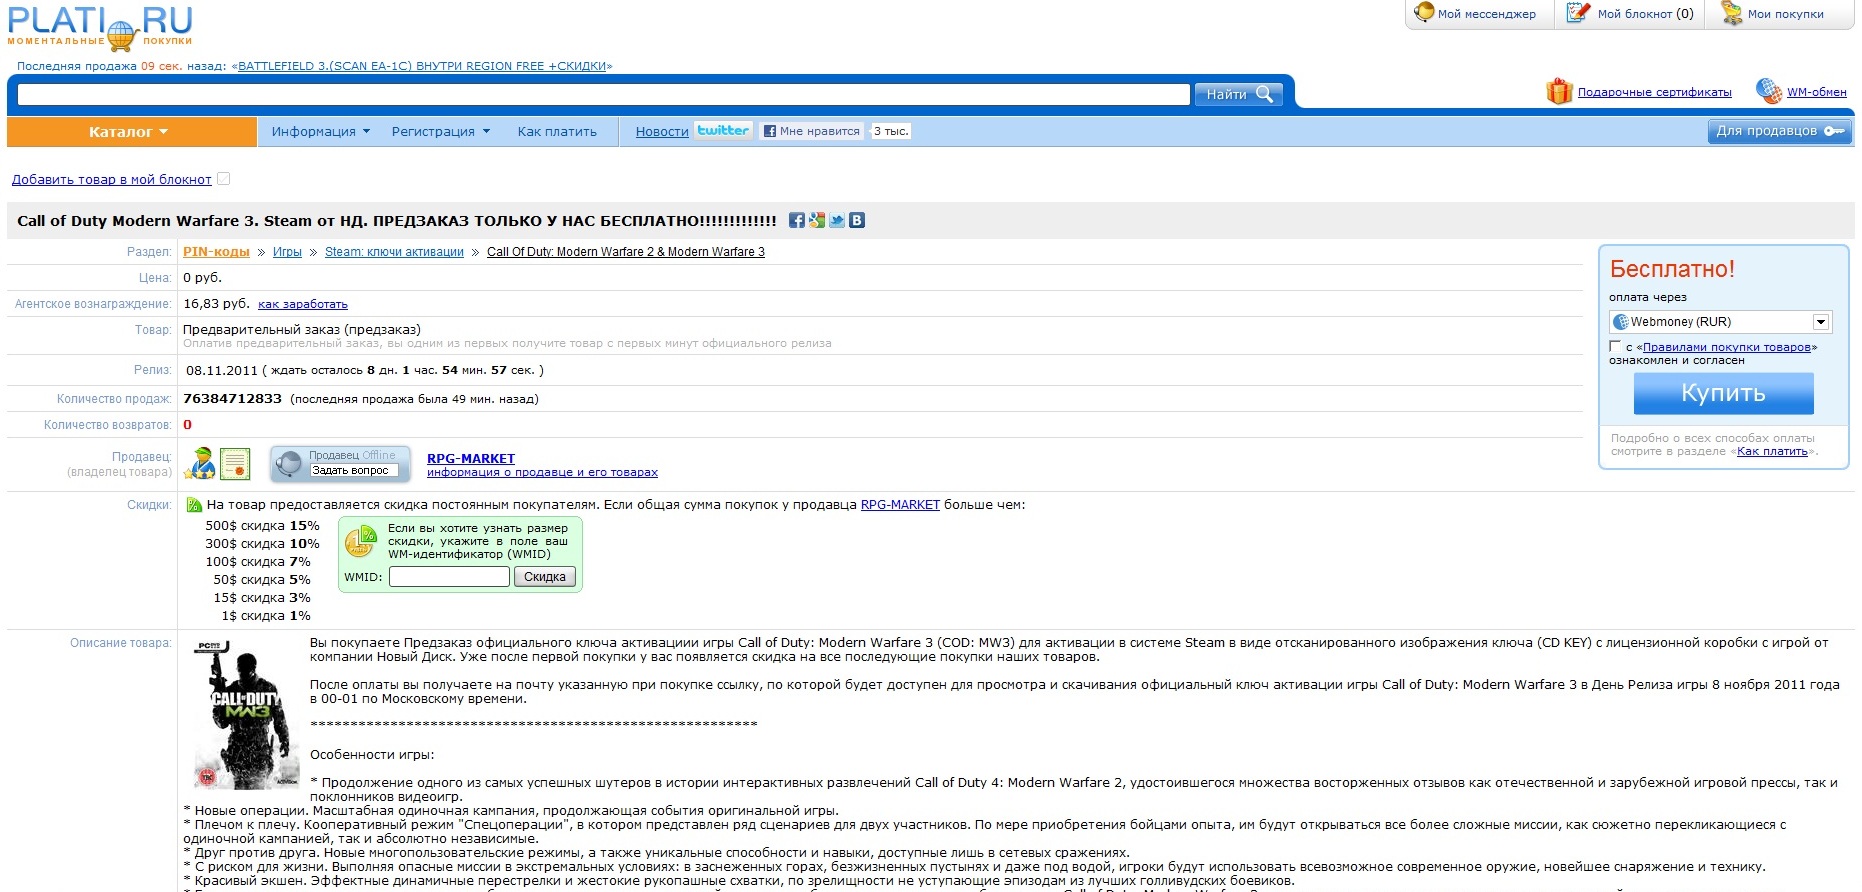Expand the Информация menu
Viewport: 1862px width, 892px height.
(321, 132)
